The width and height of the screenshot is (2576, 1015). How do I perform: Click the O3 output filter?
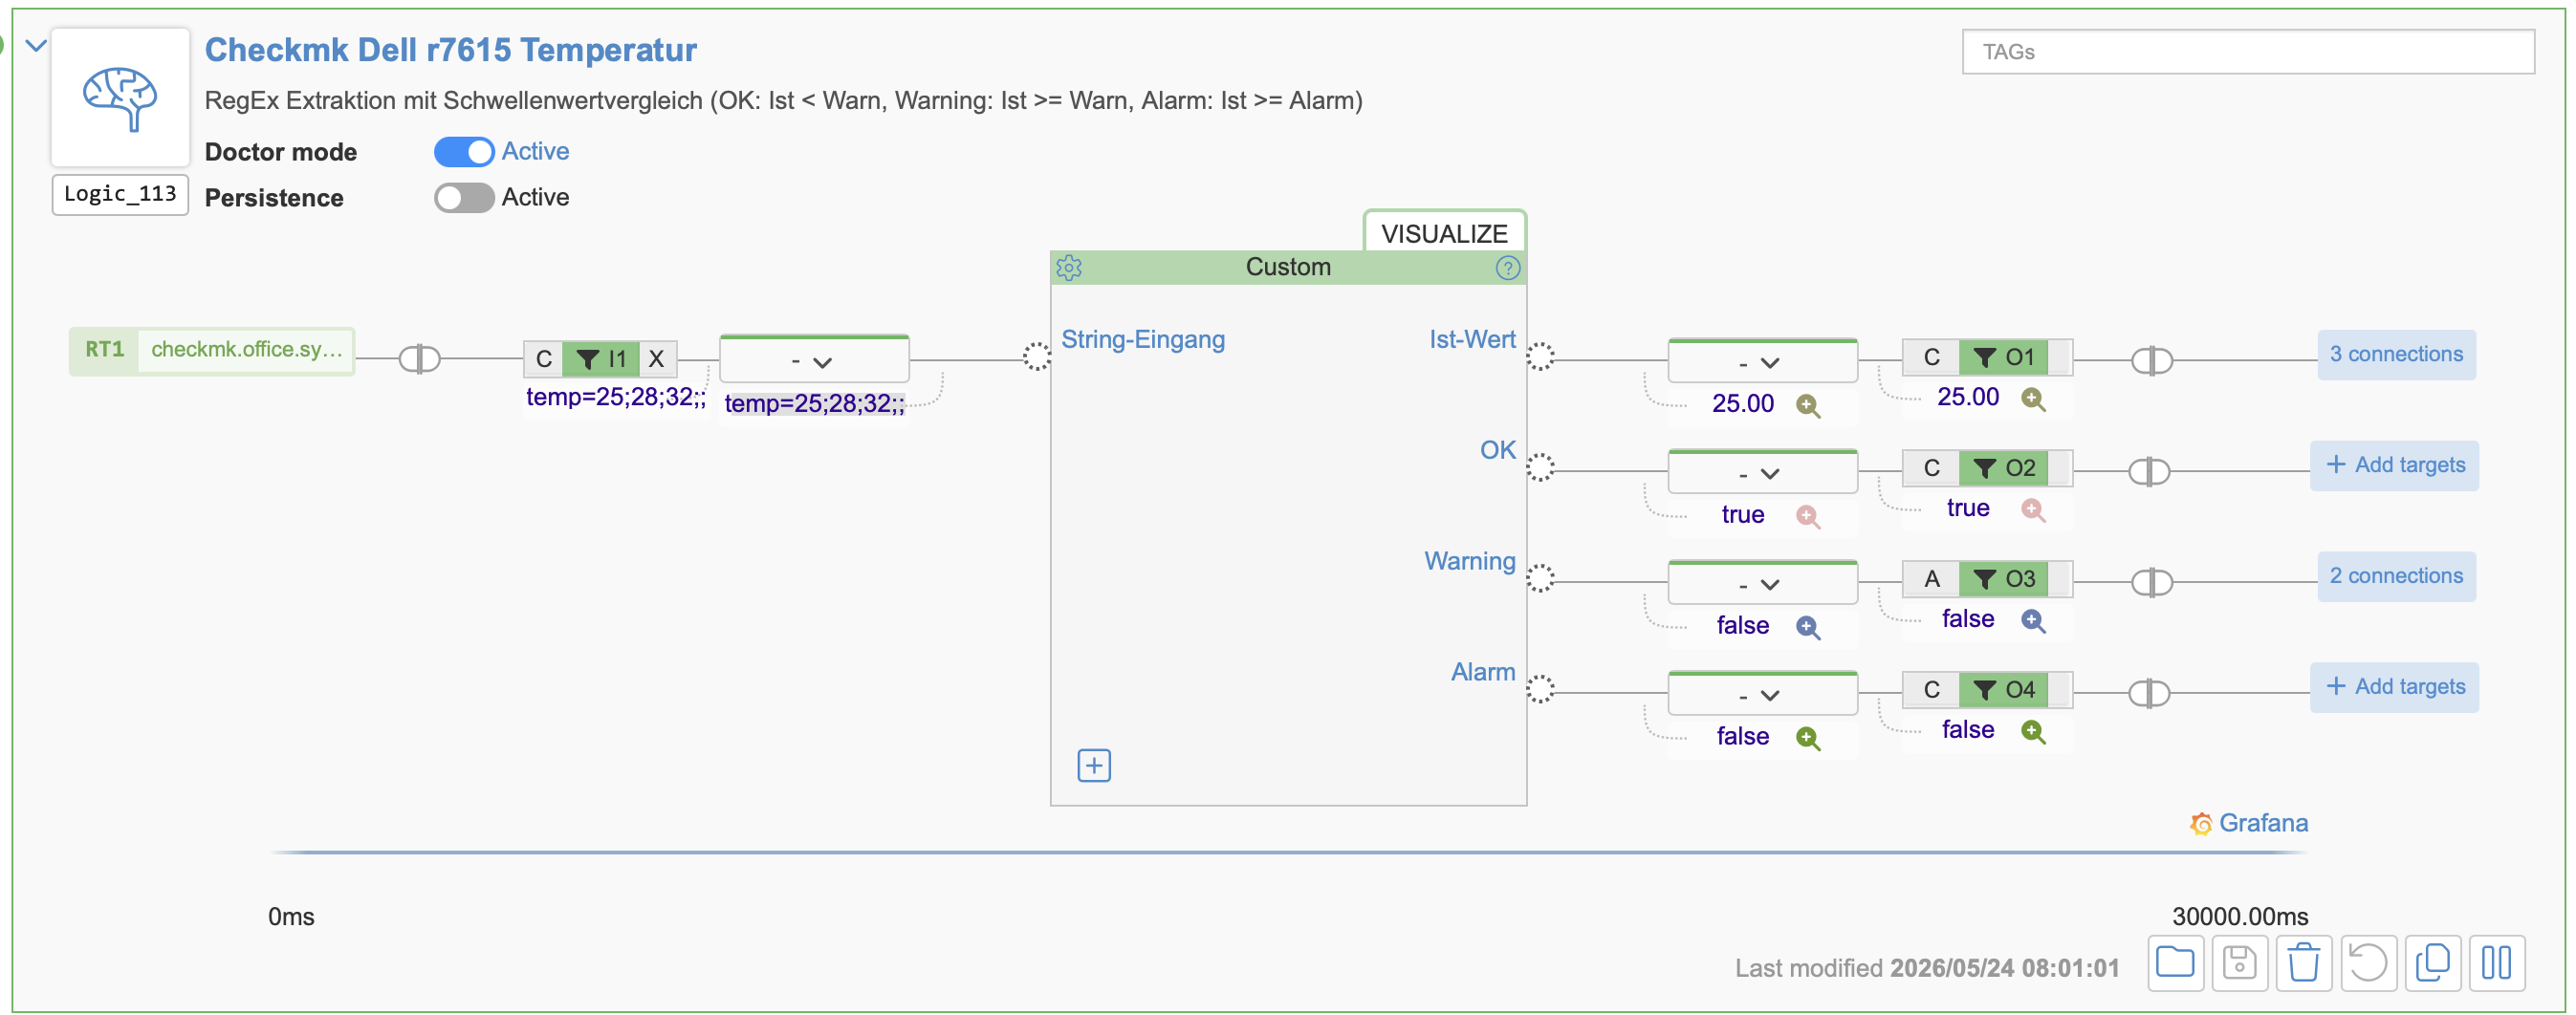[x=2004, y=578]
